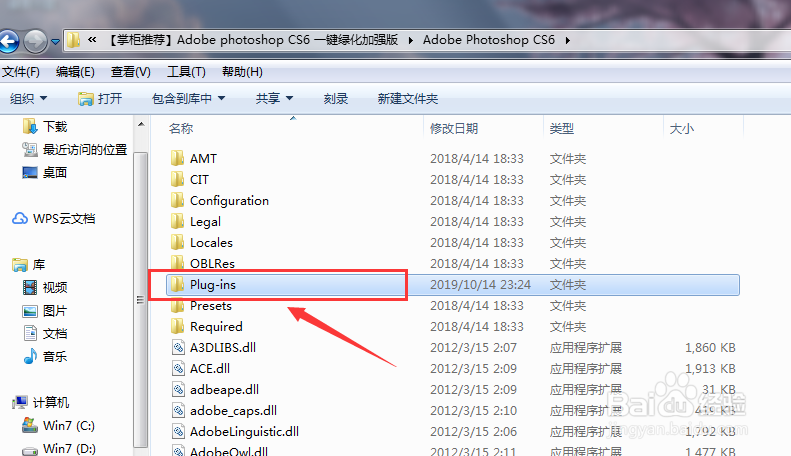Select the A3DLIBS.dll file icon
Image resolution: width=791 pixels, height=456 pixels.
pos(178,348)
